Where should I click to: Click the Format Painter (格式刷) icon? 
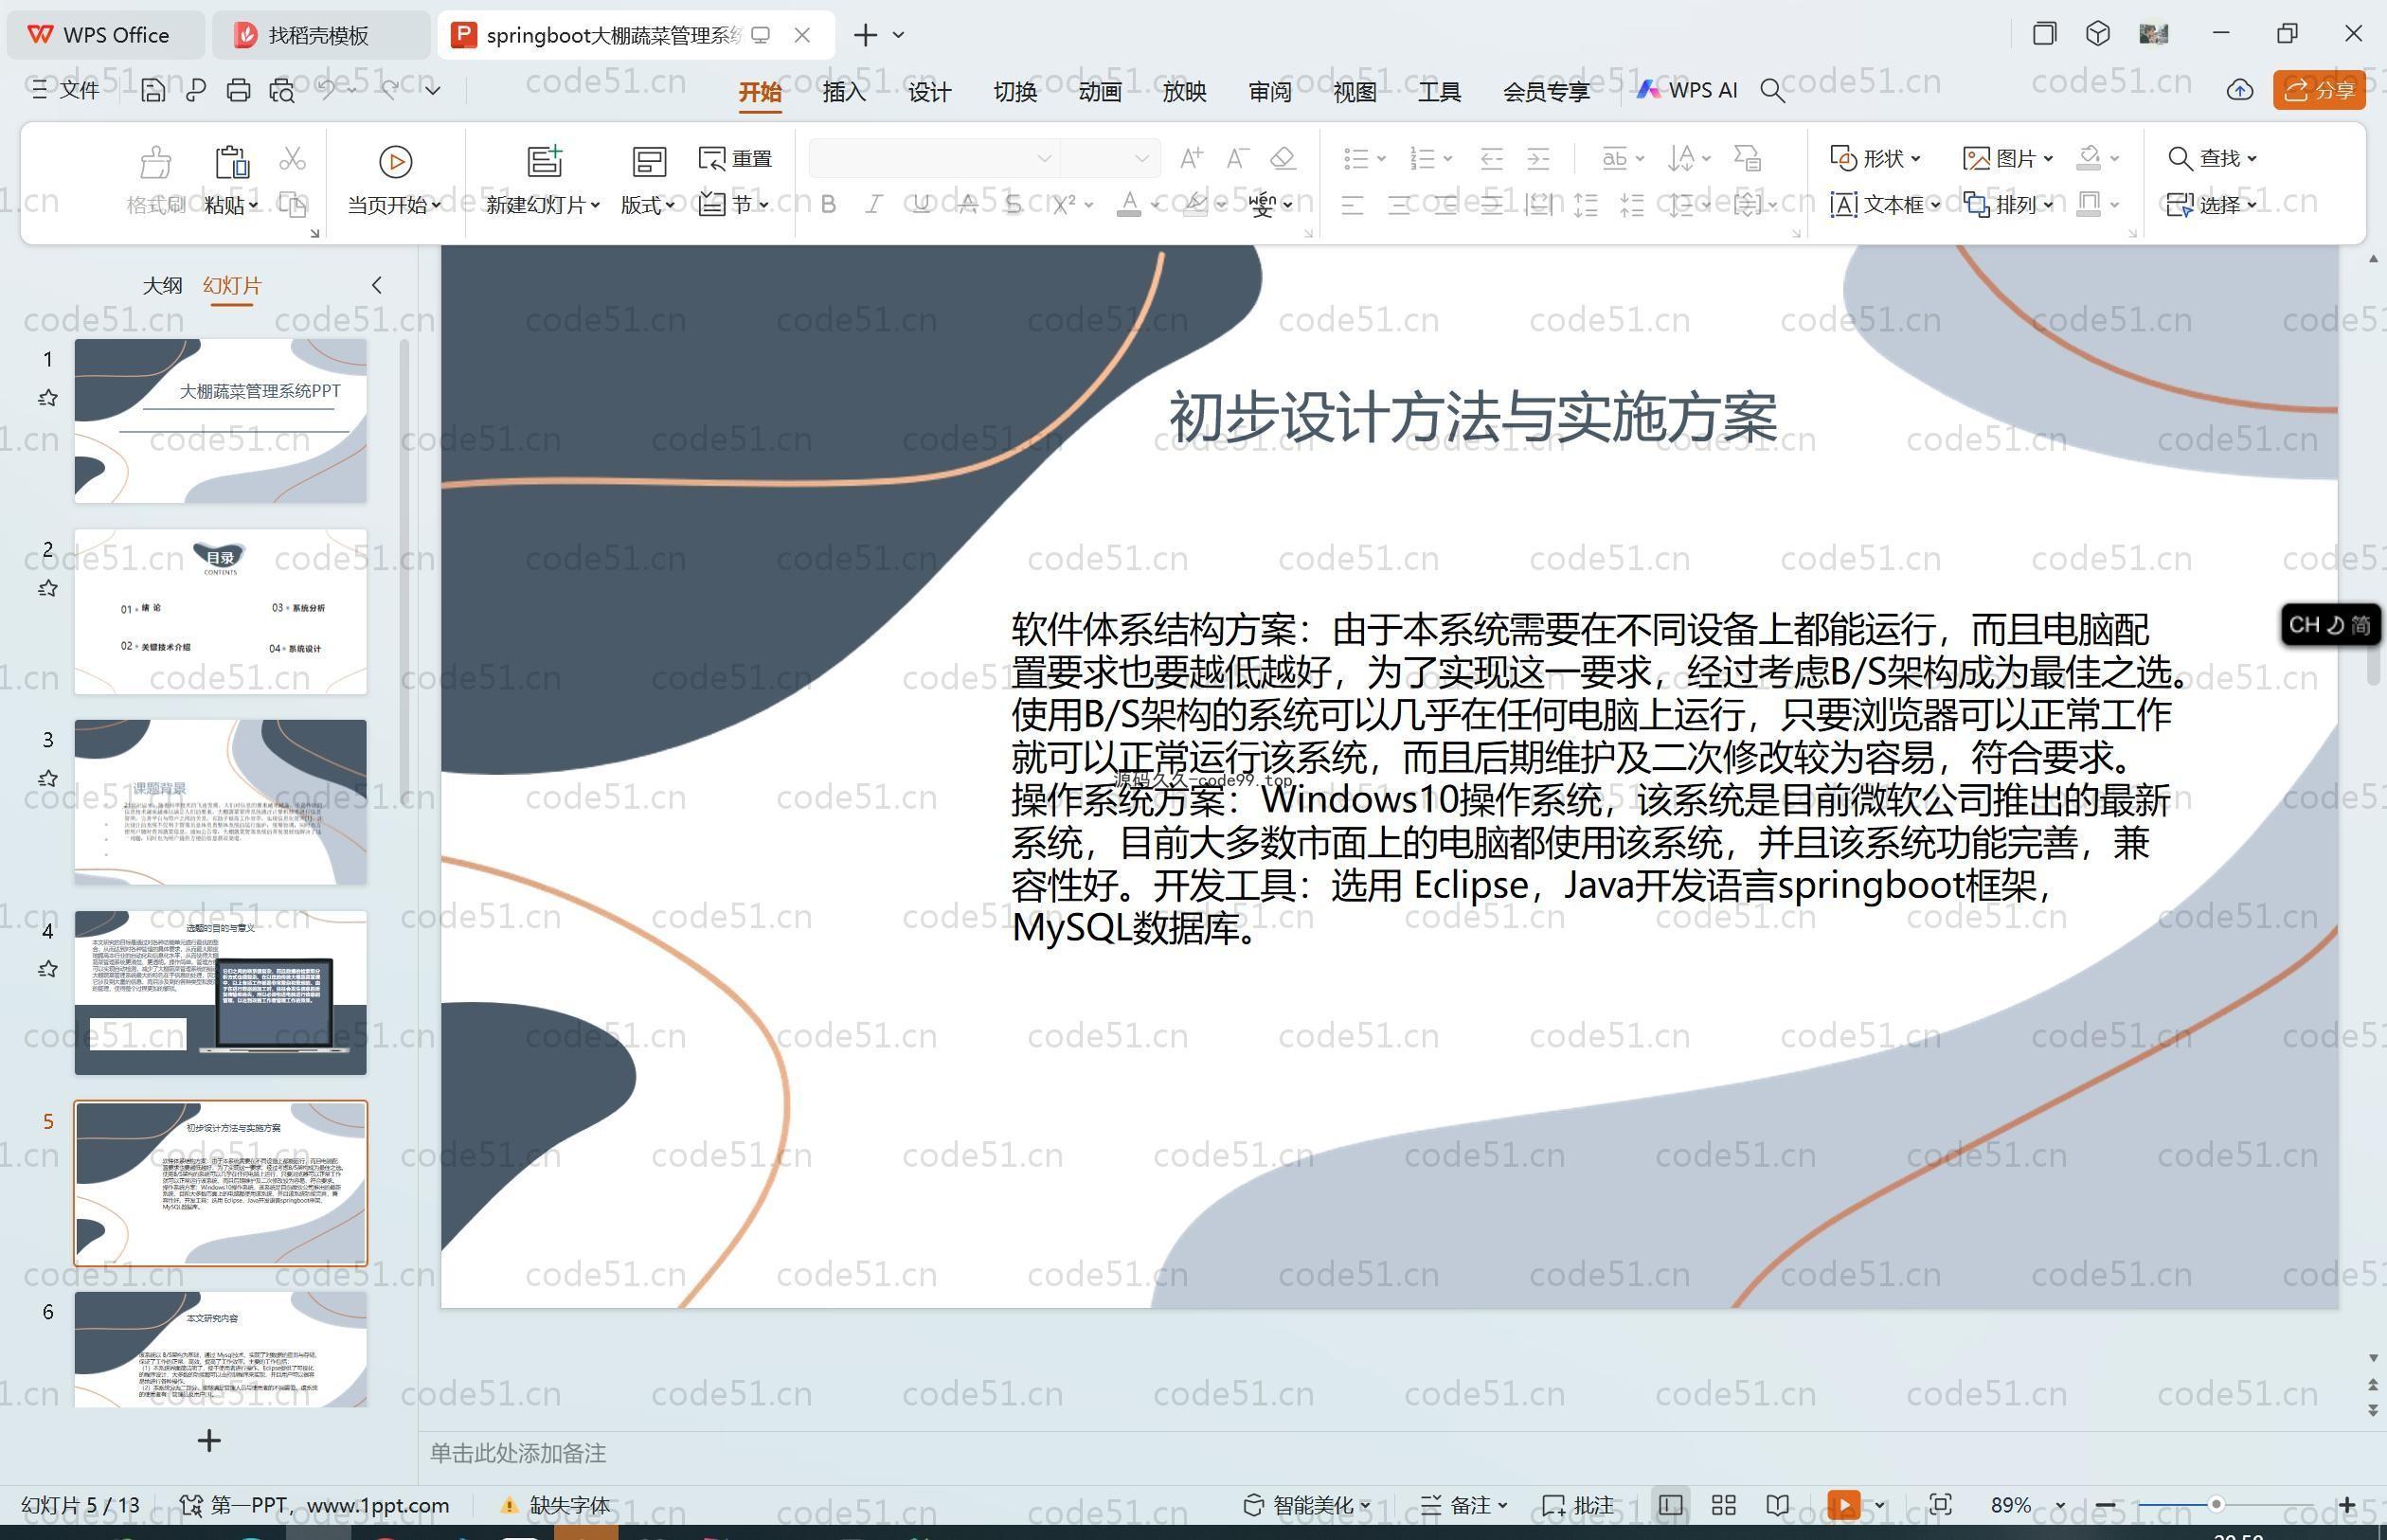(x=155, y=161)
